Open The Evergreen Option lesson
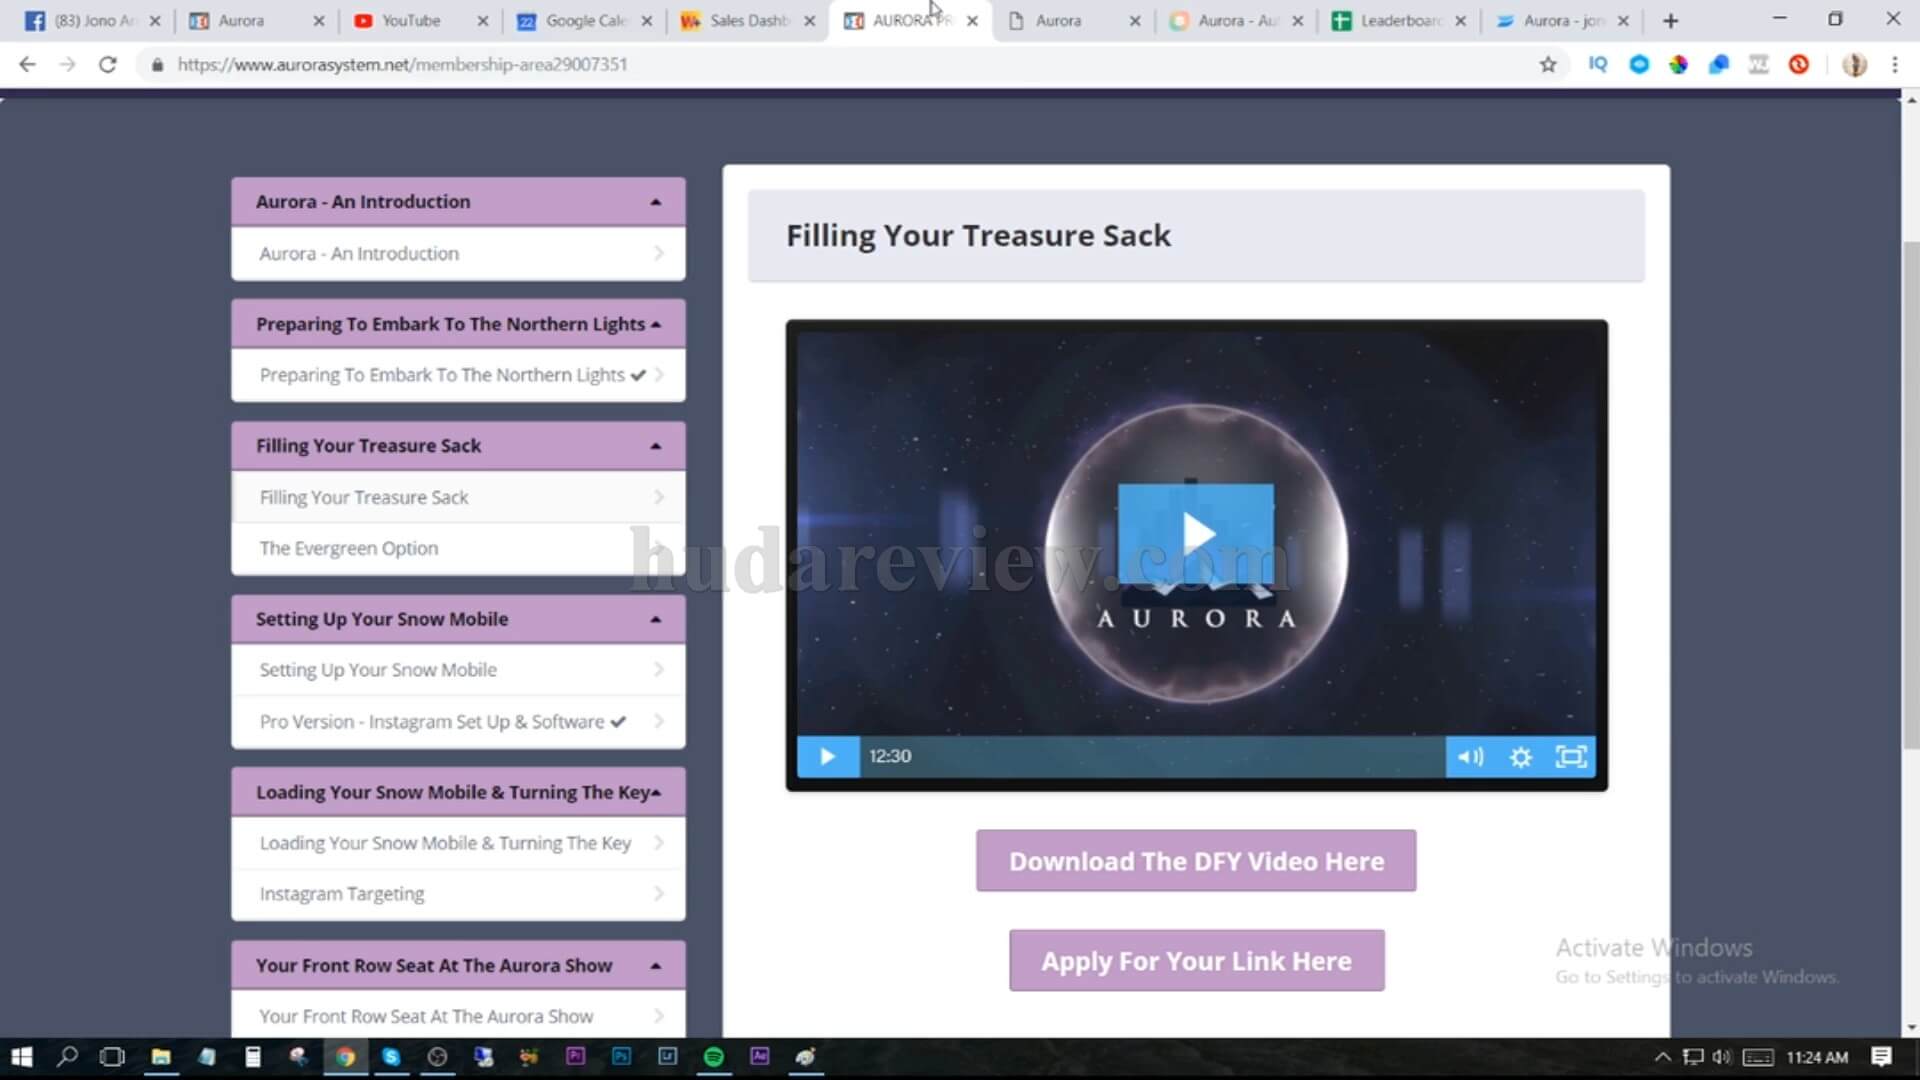The height and width of the screenshot is (1080, 1920). pos(458,548)
